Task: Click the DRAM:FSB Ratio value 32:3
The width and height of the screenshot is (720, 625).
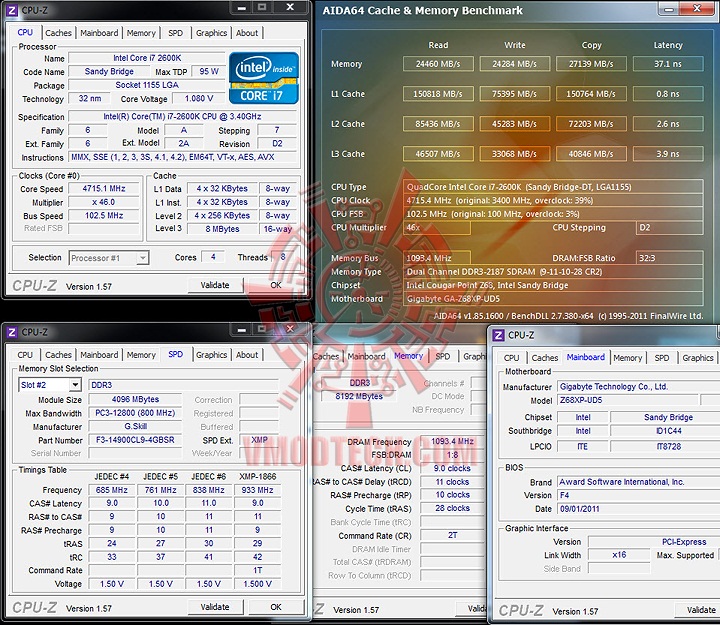Action: [669, 258]
